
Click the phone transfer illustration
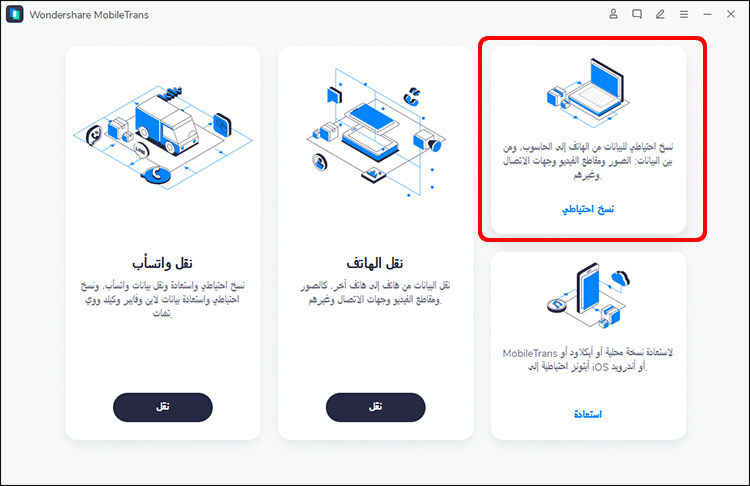click(x=375, y=132)
